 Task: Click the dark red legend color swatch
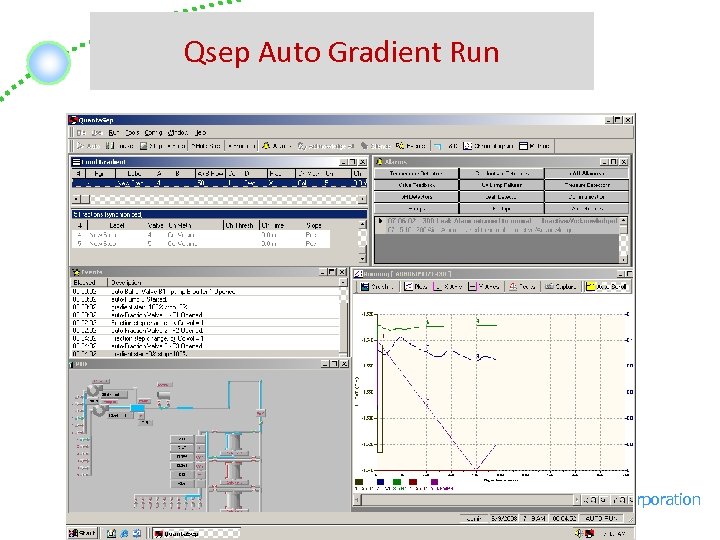(x=413, y=482)
